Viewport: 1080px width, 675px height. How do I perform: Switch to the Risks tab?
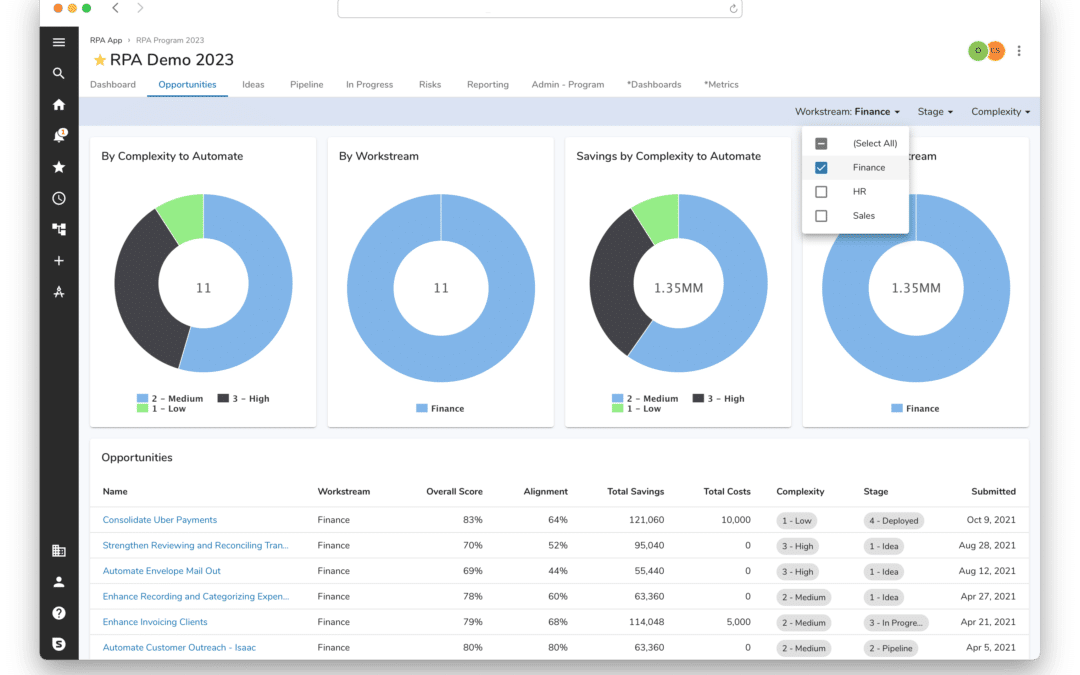[430, 85]
